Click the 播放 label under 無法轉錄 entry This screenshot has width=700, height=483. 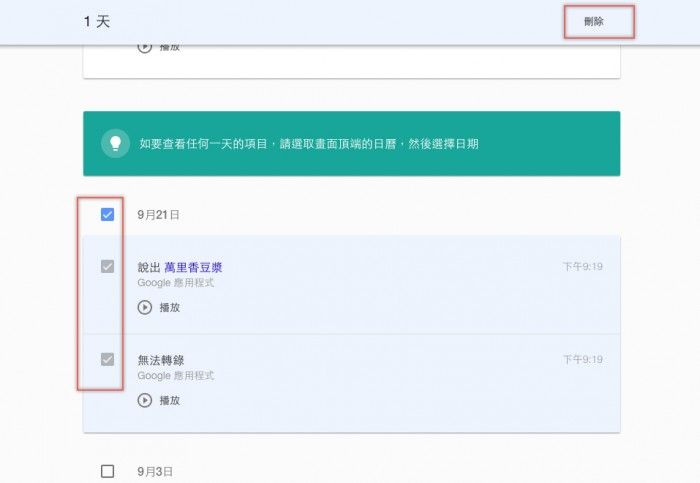(x=170, y=400)
